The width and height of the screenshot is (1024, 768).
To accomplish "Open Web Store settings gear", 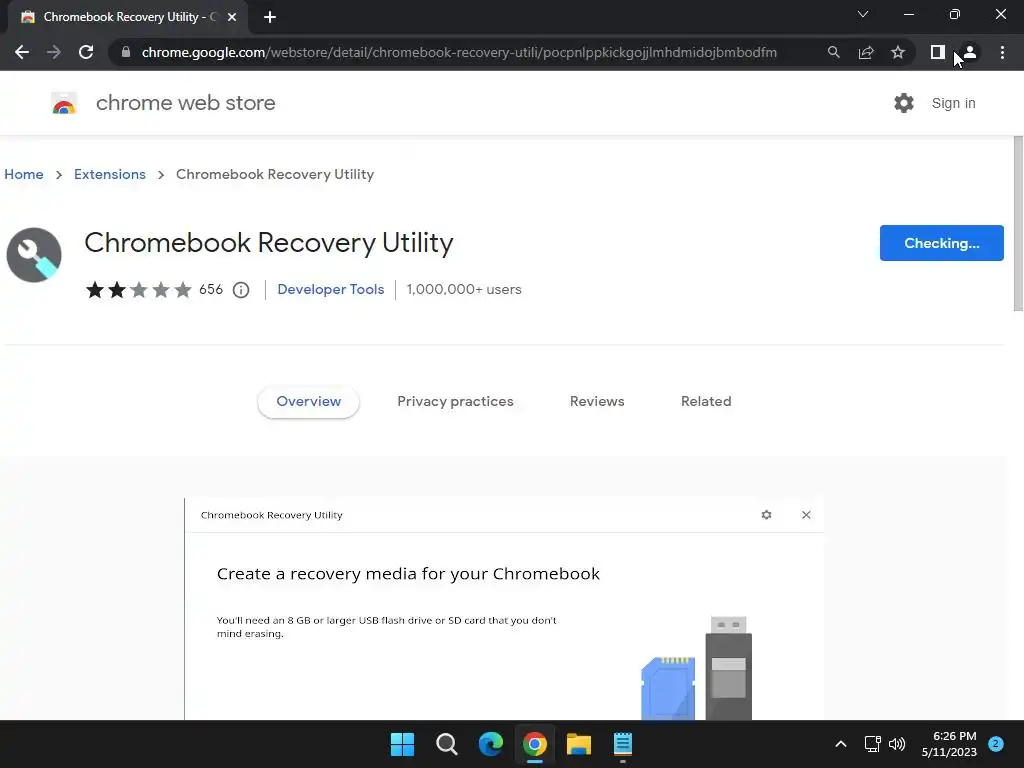I will coord(904,103).
